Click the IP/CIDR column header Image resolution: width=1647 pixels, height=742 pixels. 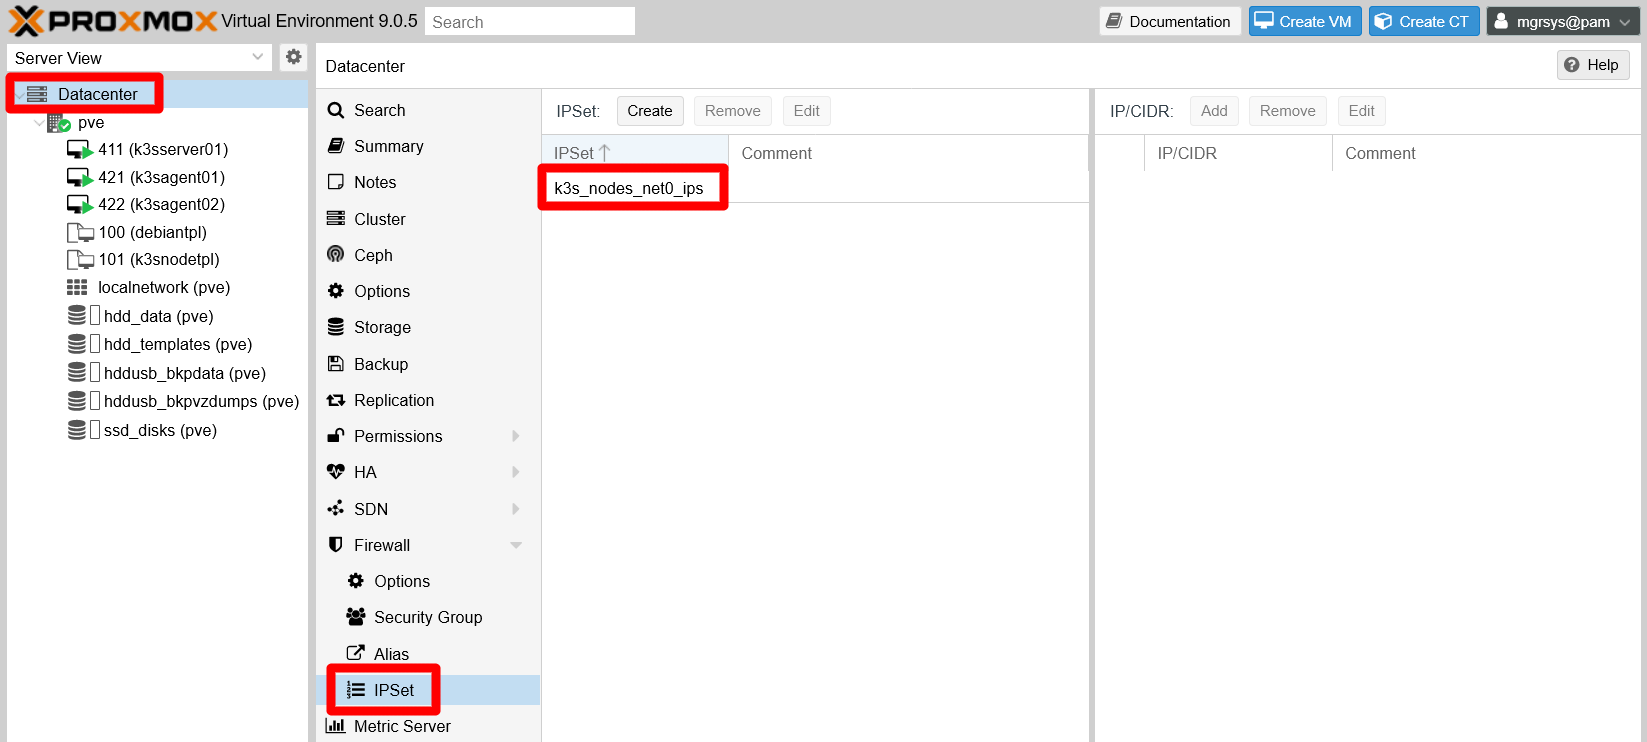point(1238,153)
